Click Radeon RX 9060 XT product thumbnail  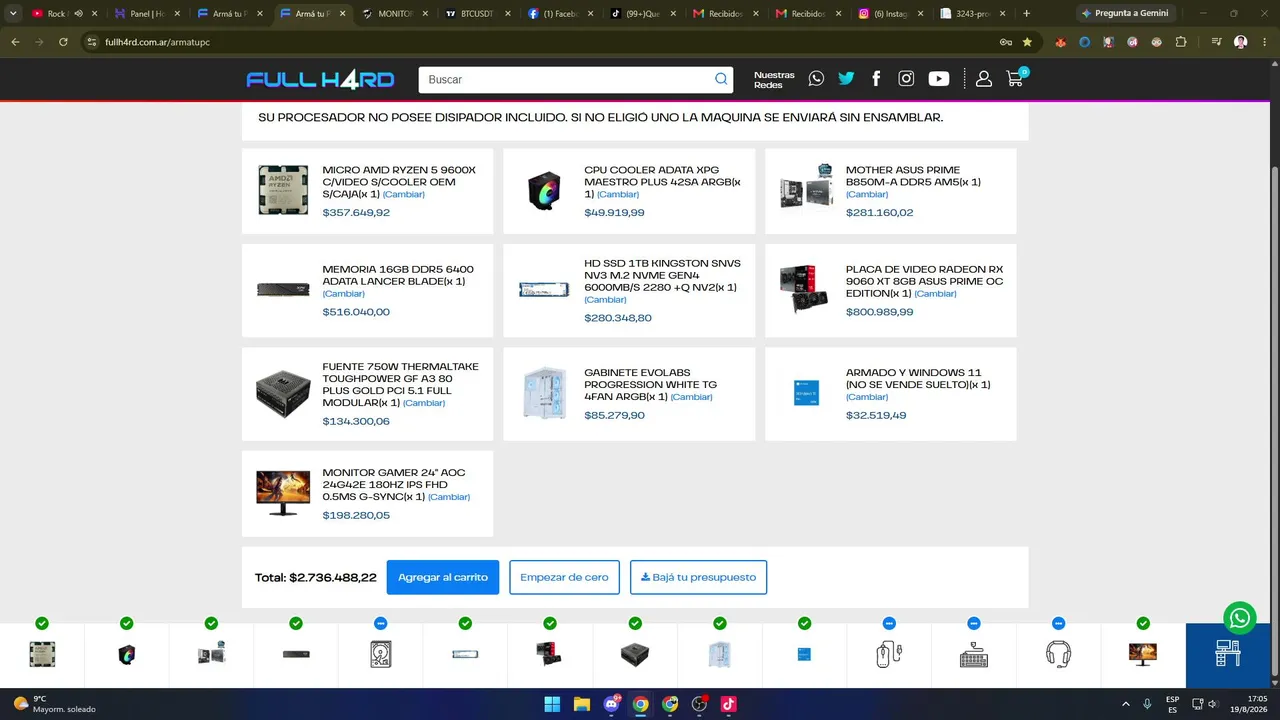[x=805, y=290]
